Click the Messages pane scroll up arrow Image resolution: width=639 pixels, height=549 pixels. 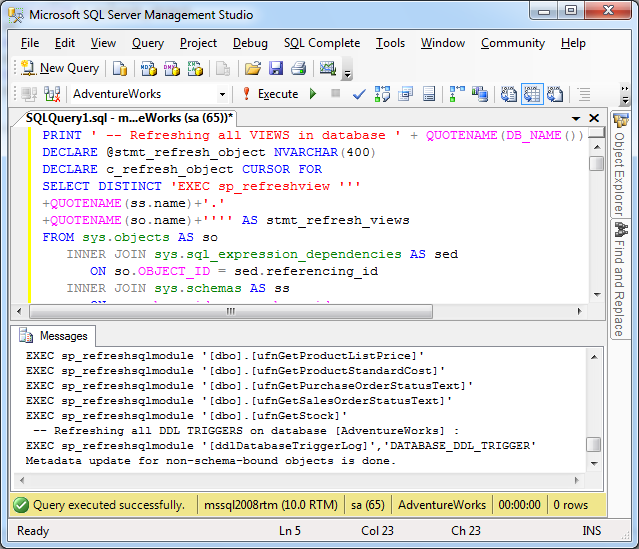coord(594,357)
